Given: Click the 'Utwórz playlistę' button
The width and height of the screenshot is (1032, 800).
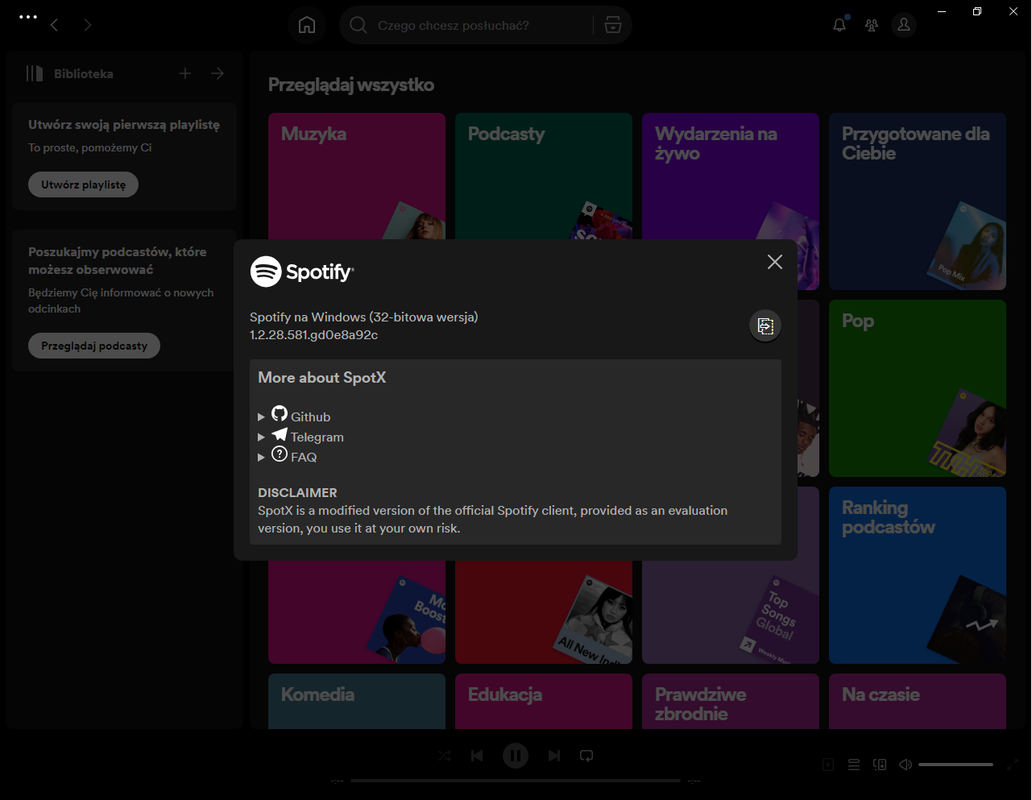Looking at the screenshot, I should [83, 184].
